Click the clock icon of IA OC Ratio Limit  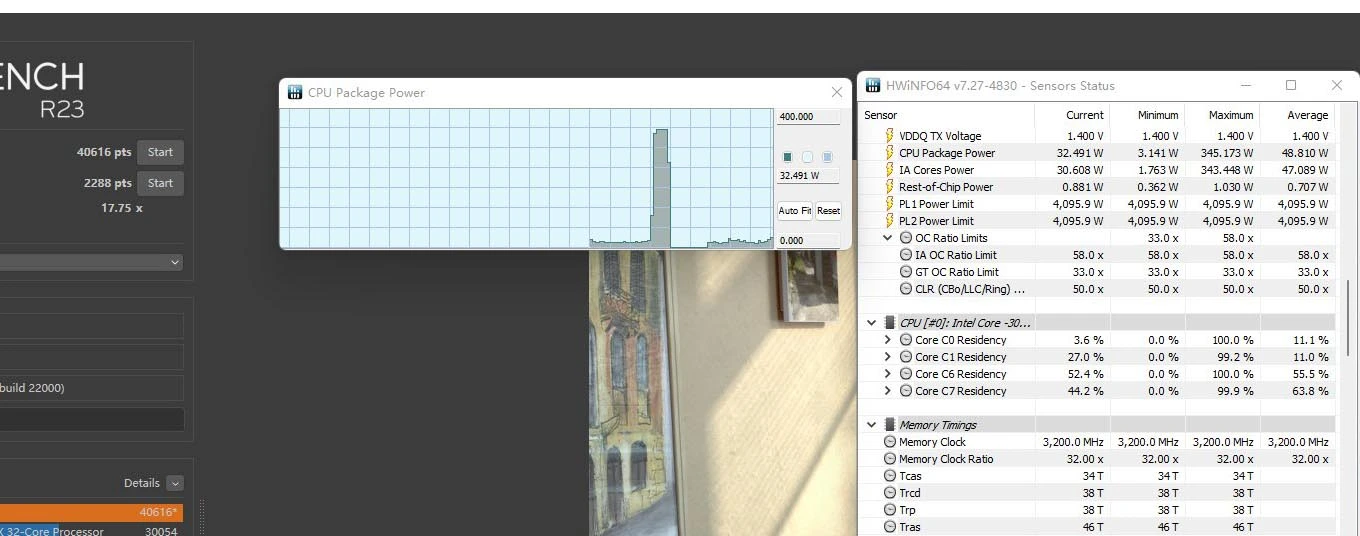tap(906, 255)
